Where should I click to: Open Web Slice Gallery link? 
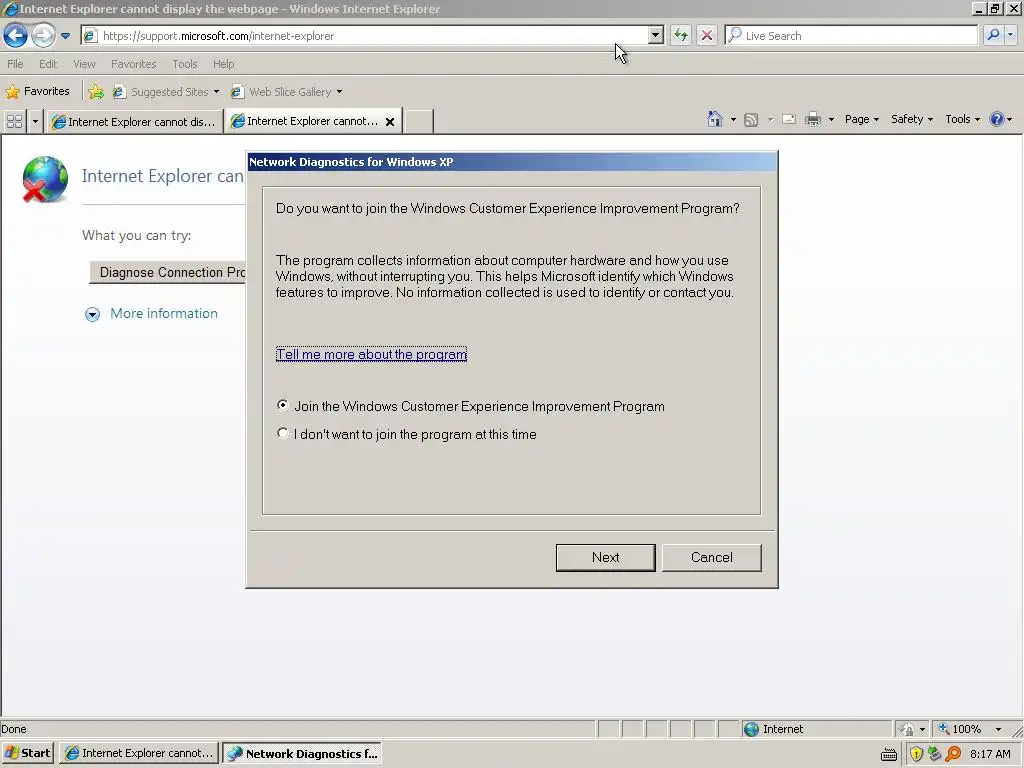(x=286, y=91)
